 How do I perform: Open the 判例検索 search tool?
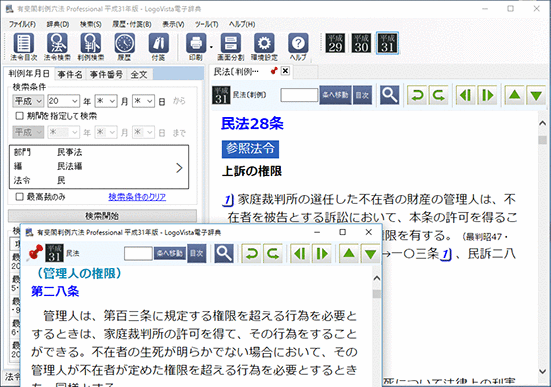91,46
